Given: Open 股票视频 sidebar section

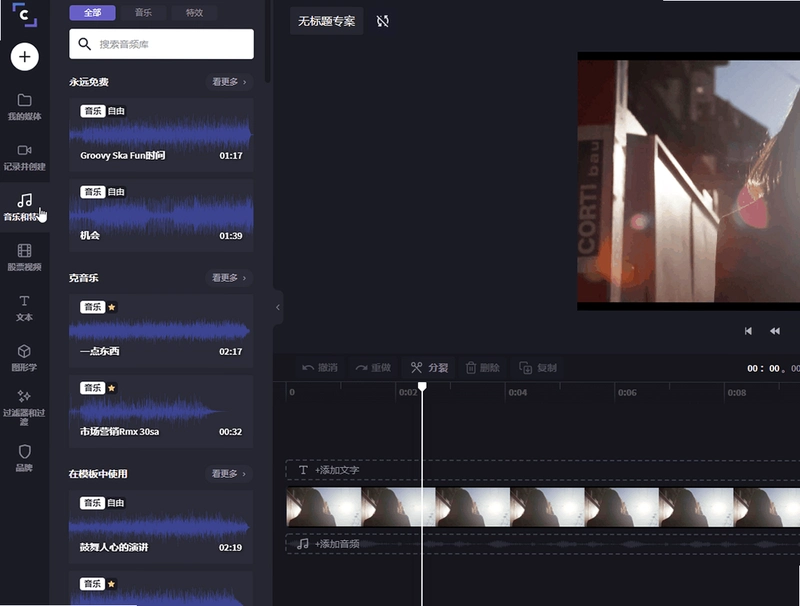Looking at the screenshot, I should (24, 257).
